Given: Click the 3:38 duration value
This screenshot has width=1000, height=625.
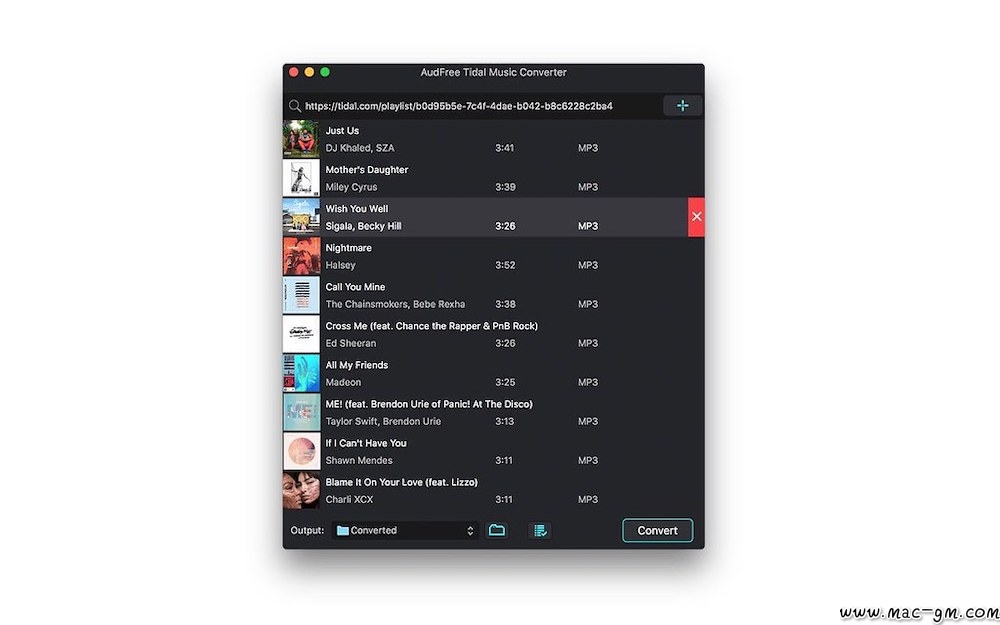Looking at the screenshot, I should (505, 304).
